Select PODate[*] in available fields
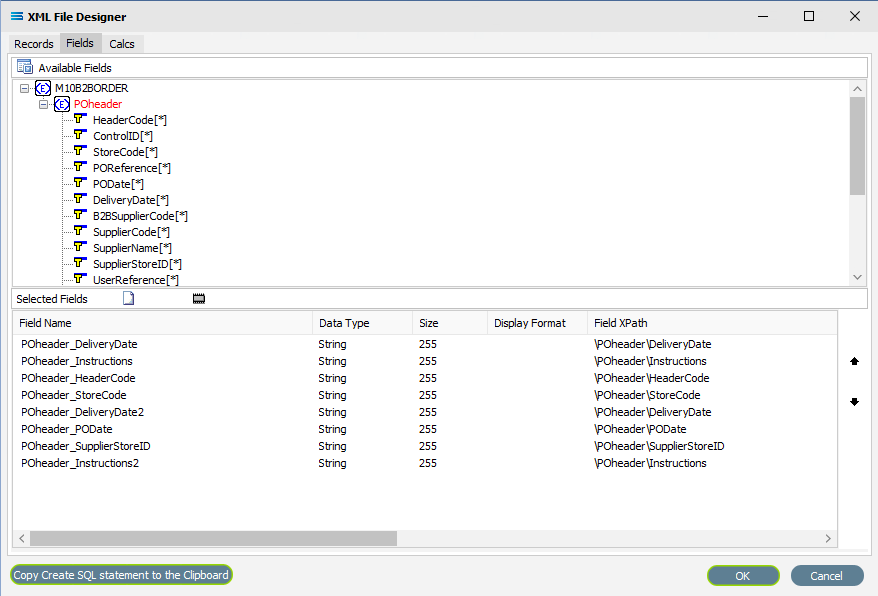 pos(118,184)
